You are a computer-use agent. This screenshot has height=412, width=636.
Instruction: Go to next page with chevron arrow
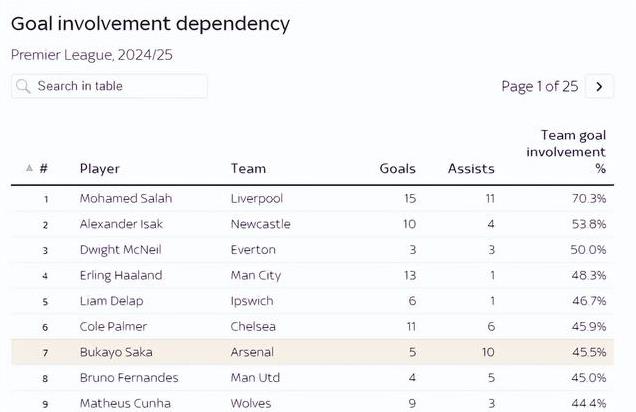(599, 86)
